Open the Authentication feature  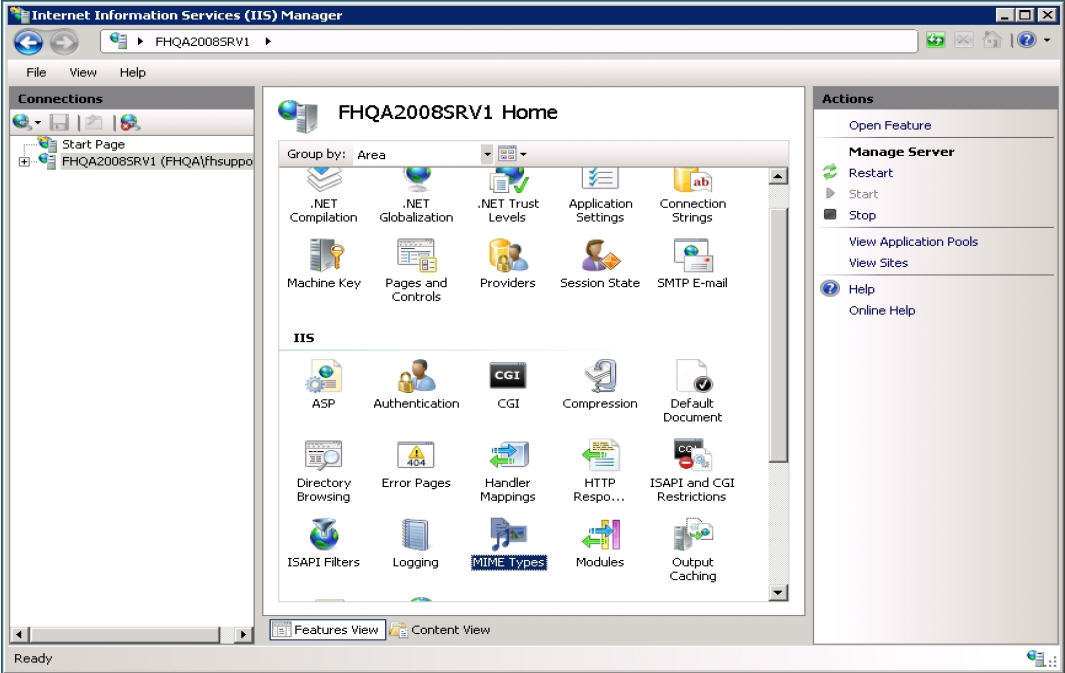pyautogui.click(x=416, y=384)
